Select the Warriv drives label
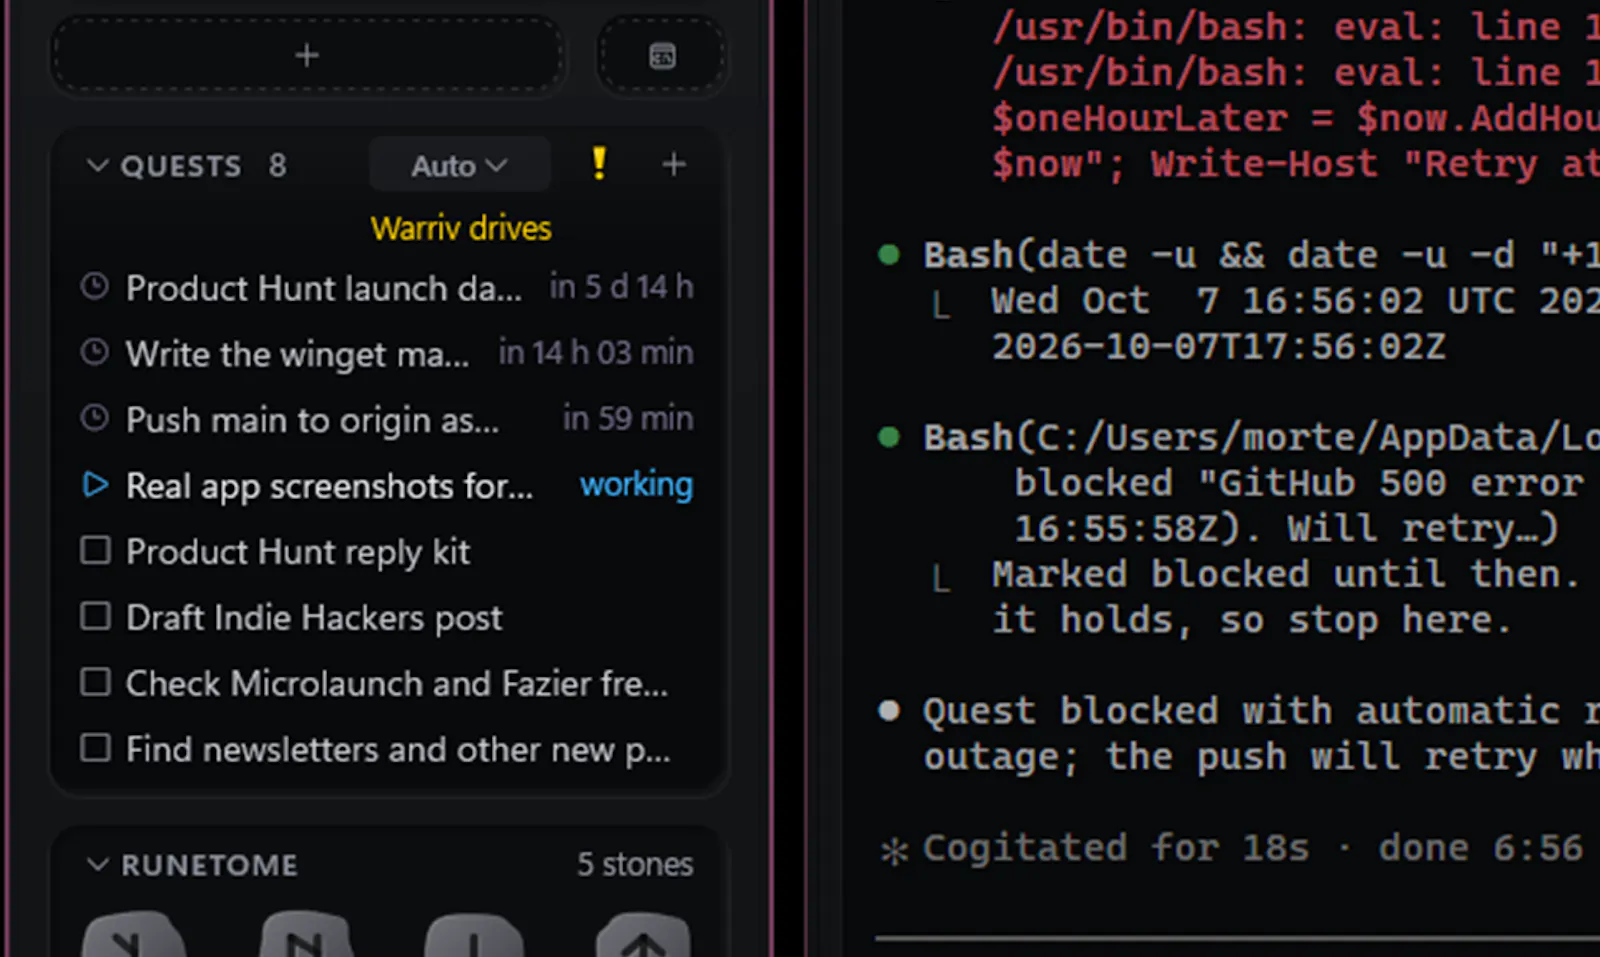 461,228
